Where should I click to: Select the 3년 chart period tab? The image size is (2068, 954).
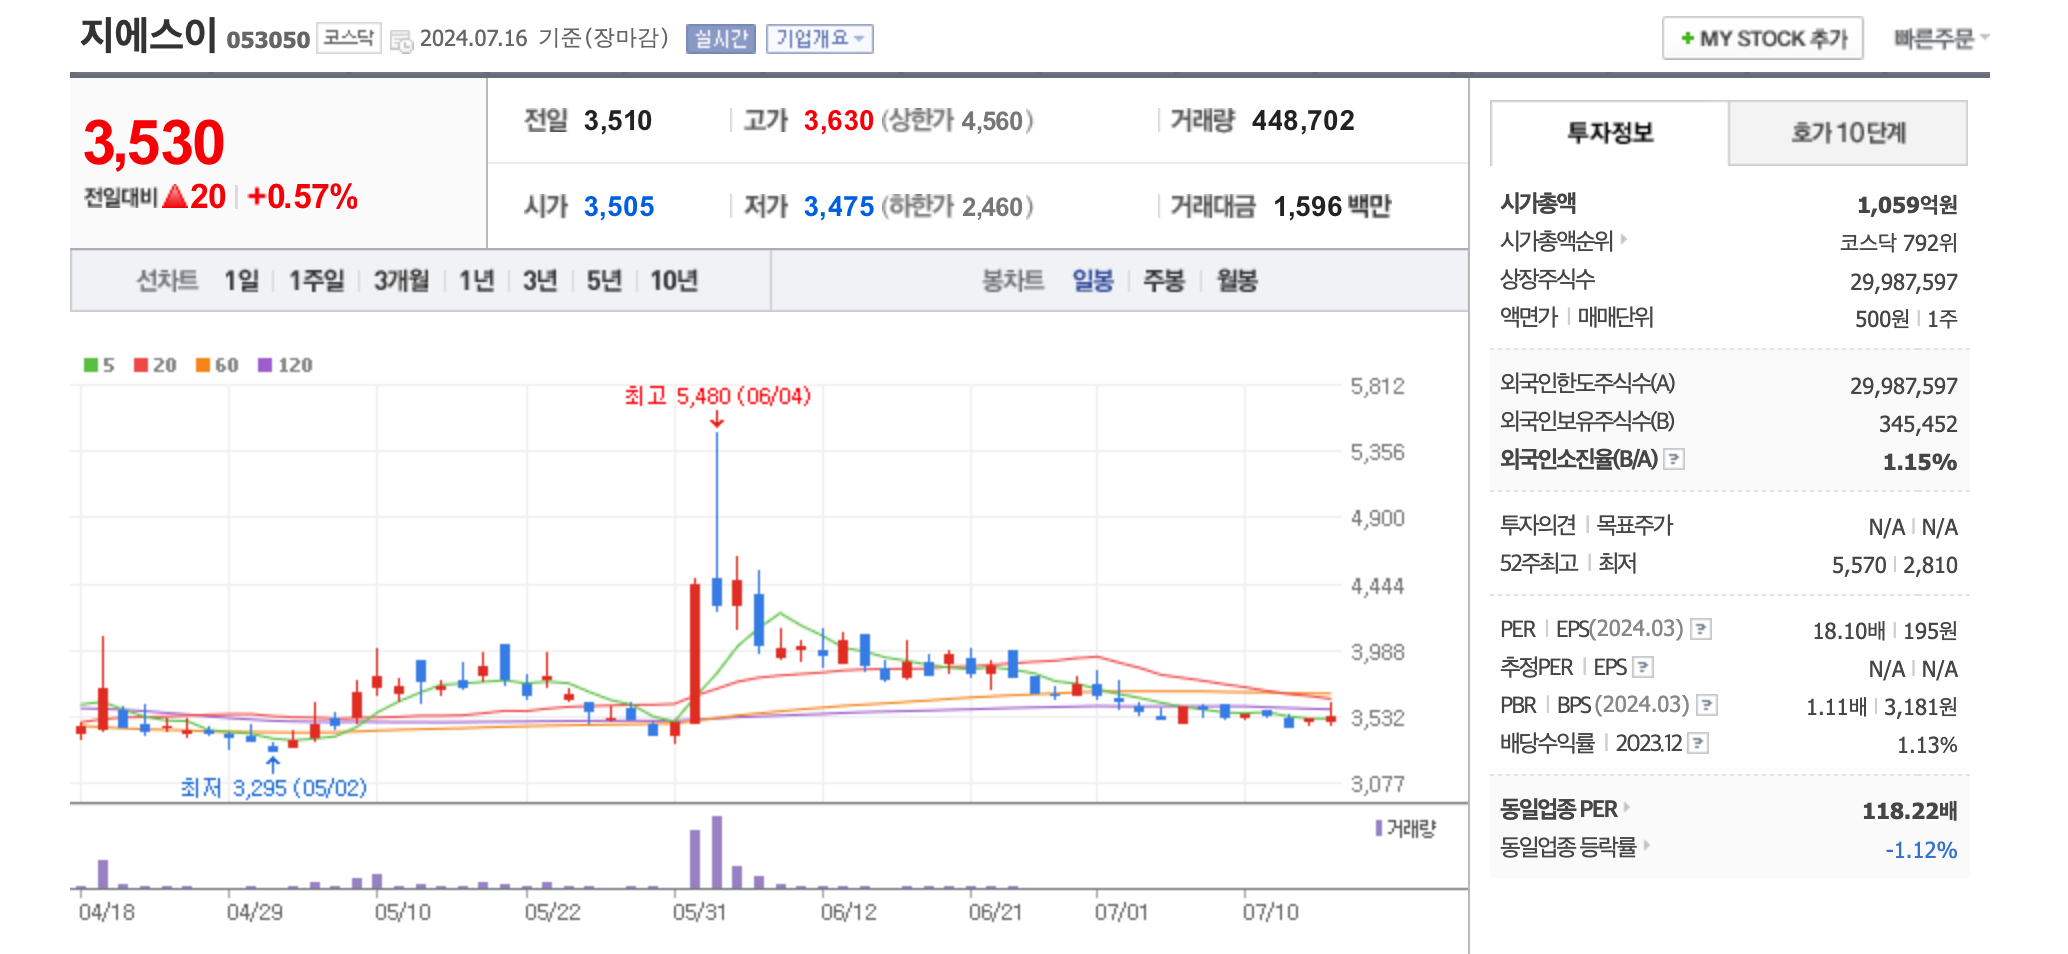540,281
